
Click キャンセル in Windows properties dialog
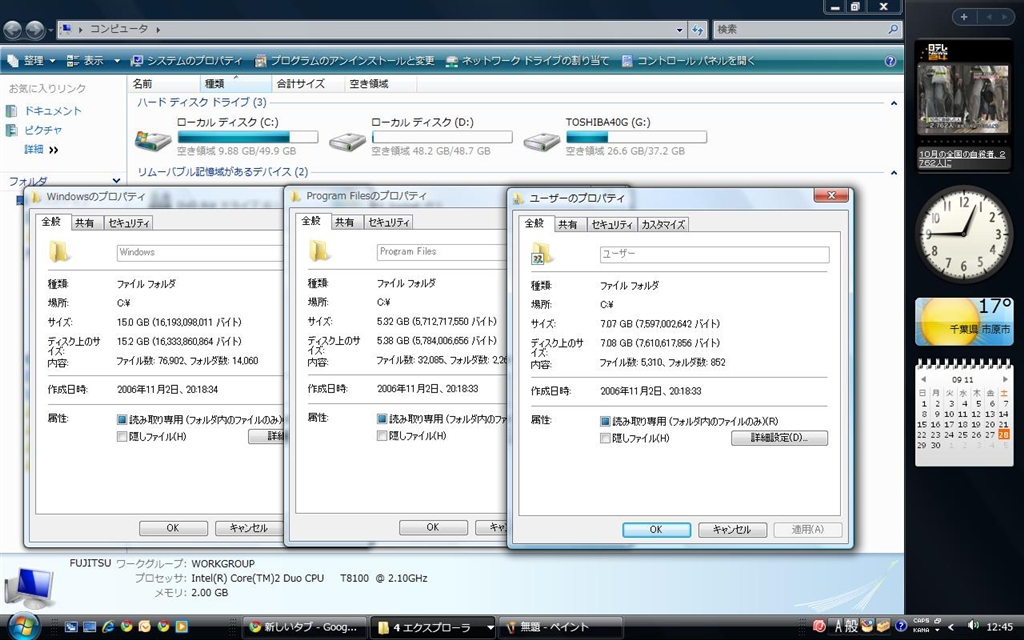pos(249,528)
